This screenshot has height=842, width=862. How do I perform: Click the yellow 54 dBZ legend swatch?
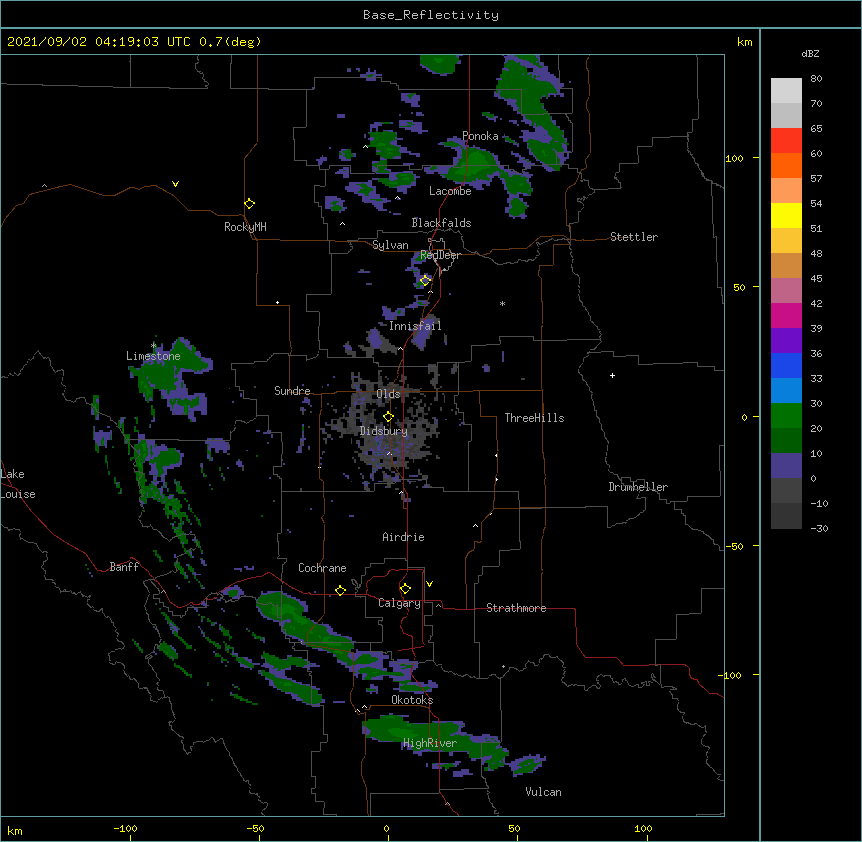click(x=786, y=216)
